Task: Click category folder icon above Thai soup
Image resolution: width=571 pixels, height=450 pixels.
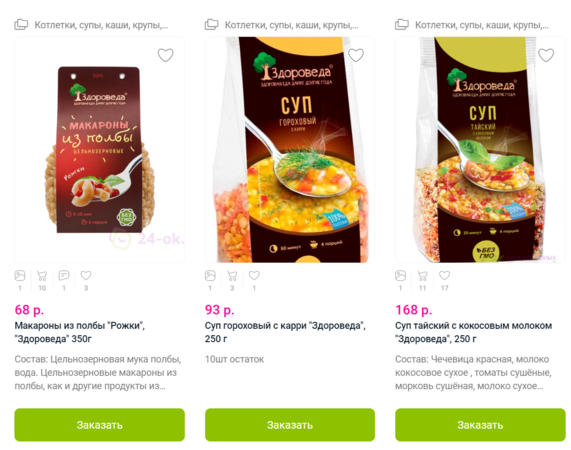Action: pyautogui.click(x=402, y=25)
